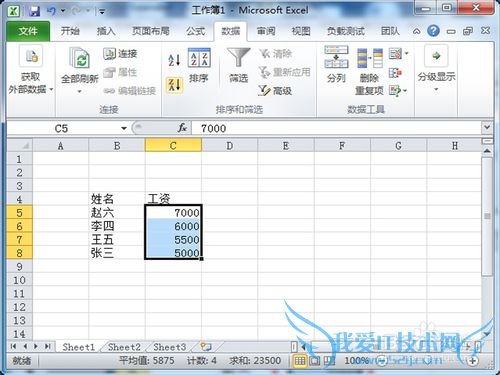Select cell containing 张三
The height and width of the screenshot is (375, 500).
(x=117, y=253)
